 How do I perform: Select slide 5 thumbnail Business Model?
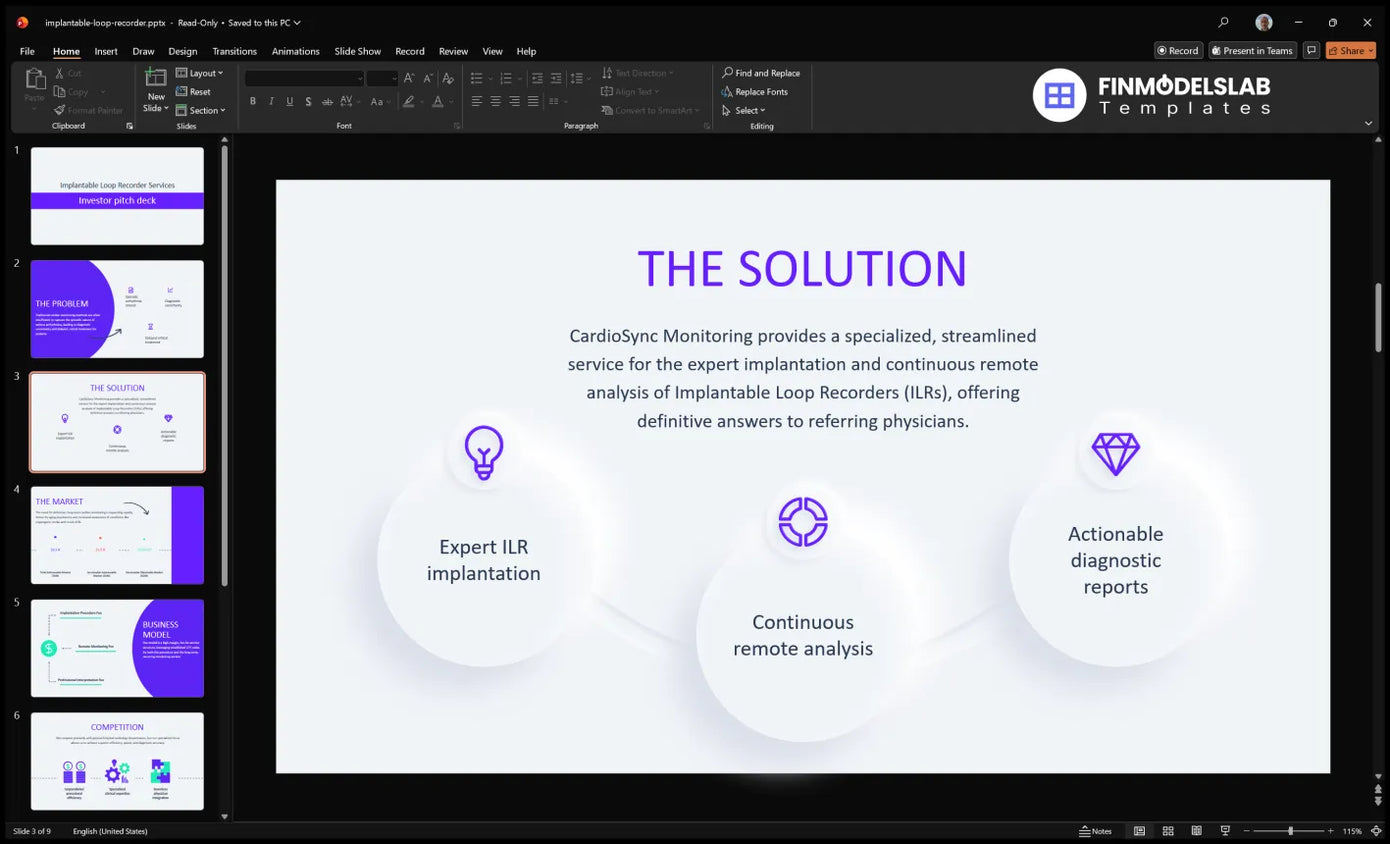117,648
